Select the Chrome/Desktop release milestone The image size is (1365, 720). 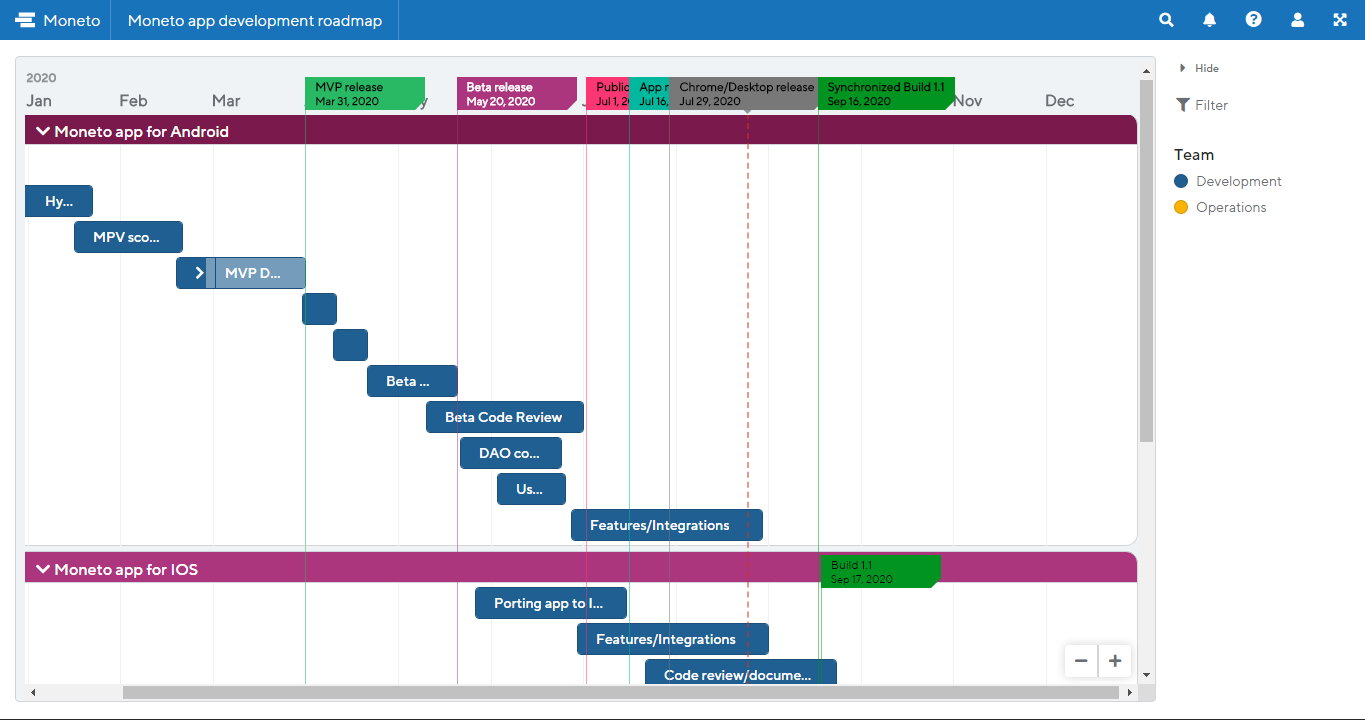coord(744,94)
